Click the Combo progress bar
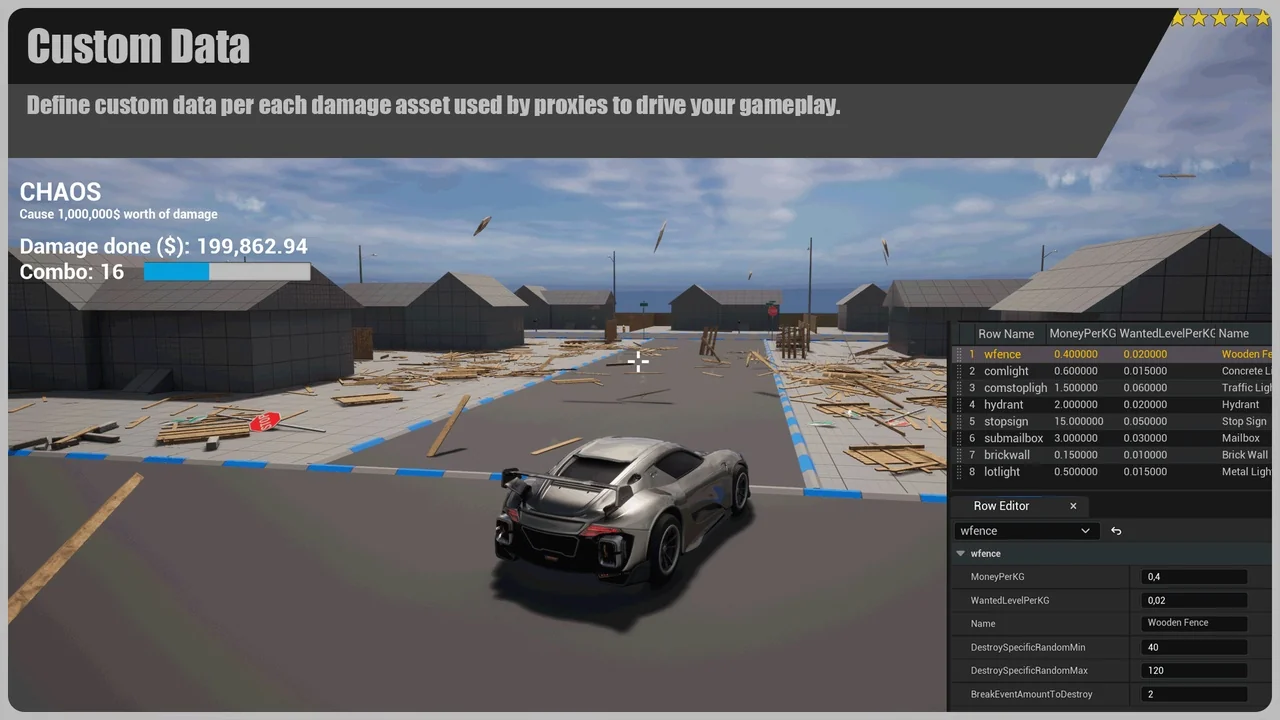This screenshot has height=720, width=1280. tap(227, 271)
